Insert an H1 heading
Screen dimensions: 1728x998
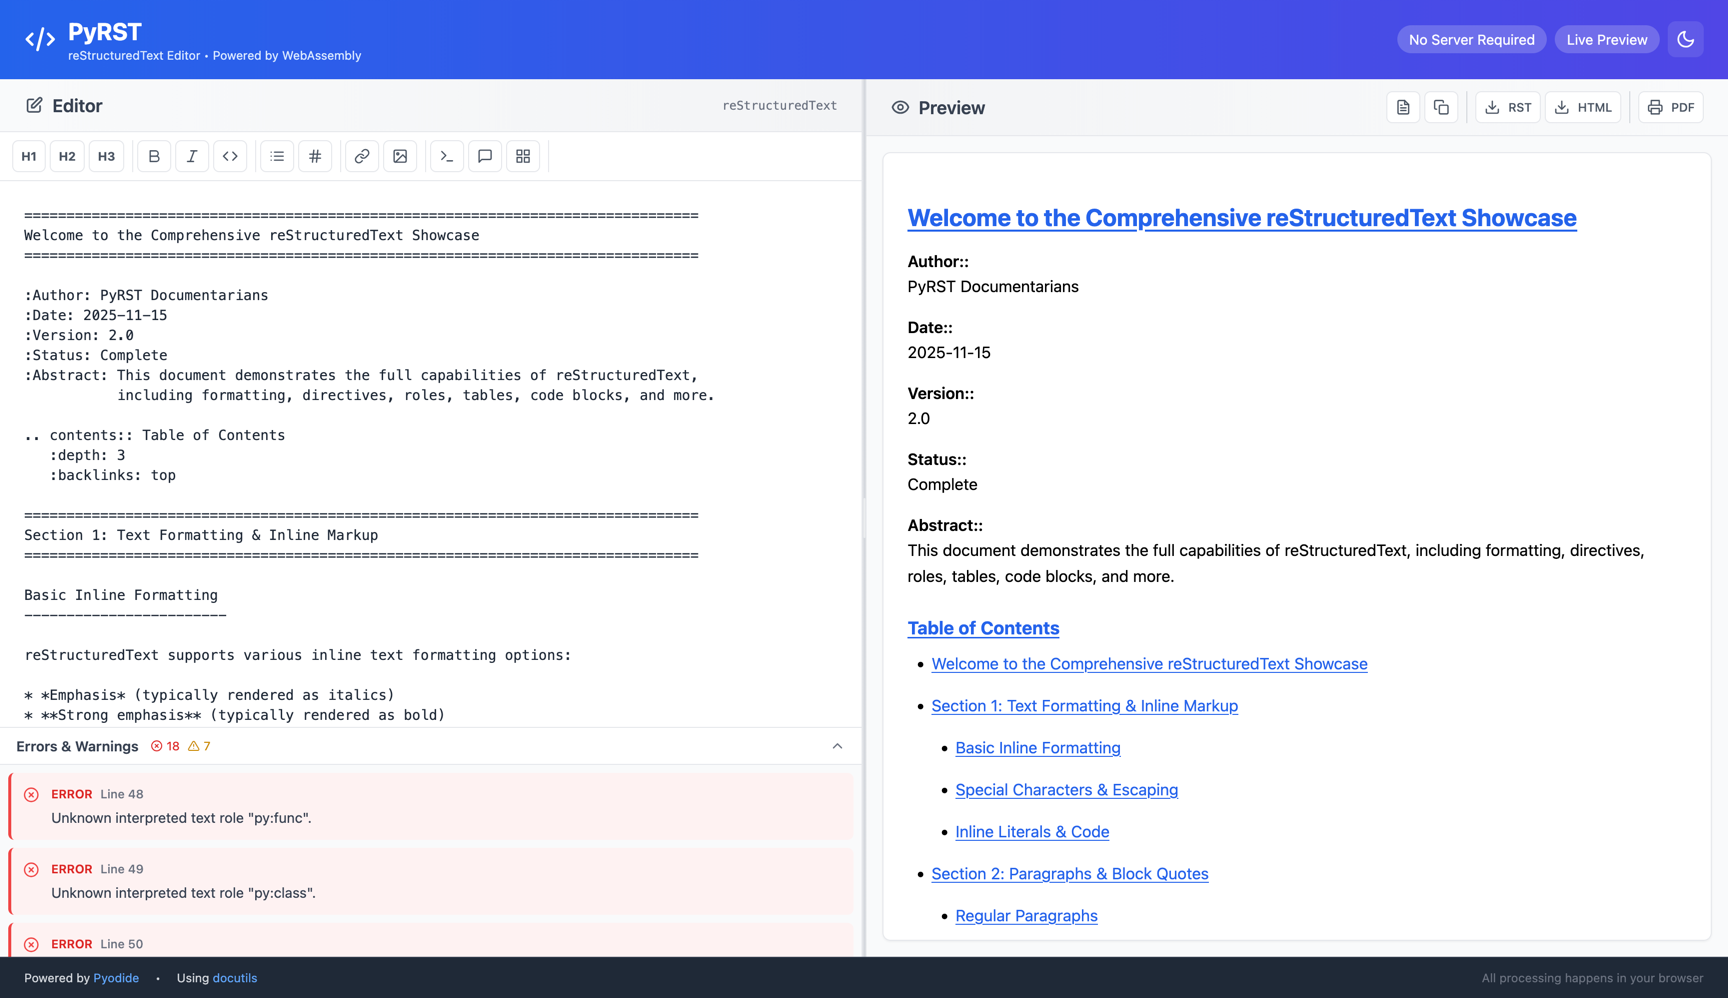pos(29,156)
